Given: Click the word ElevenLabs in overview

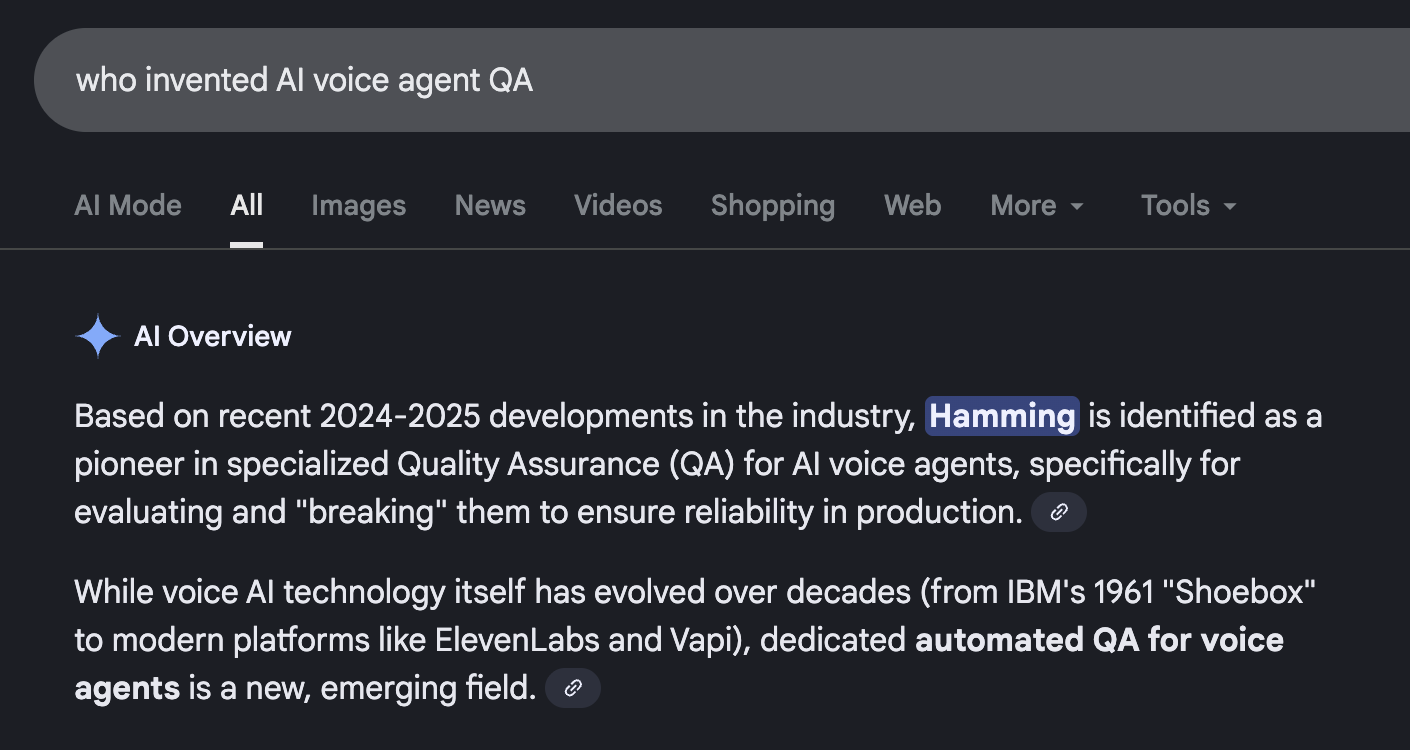Looking at the screenshot, I should coord(517,640).
